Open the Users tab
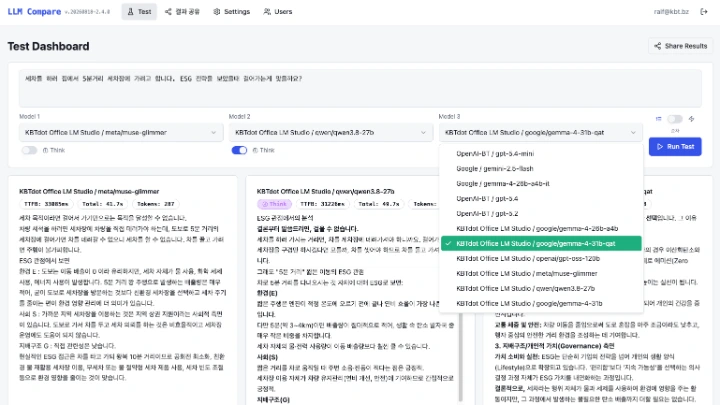Image resolution: width=720 pixels, height=405 pixels. pyautogui.click(x=278, y=11)
